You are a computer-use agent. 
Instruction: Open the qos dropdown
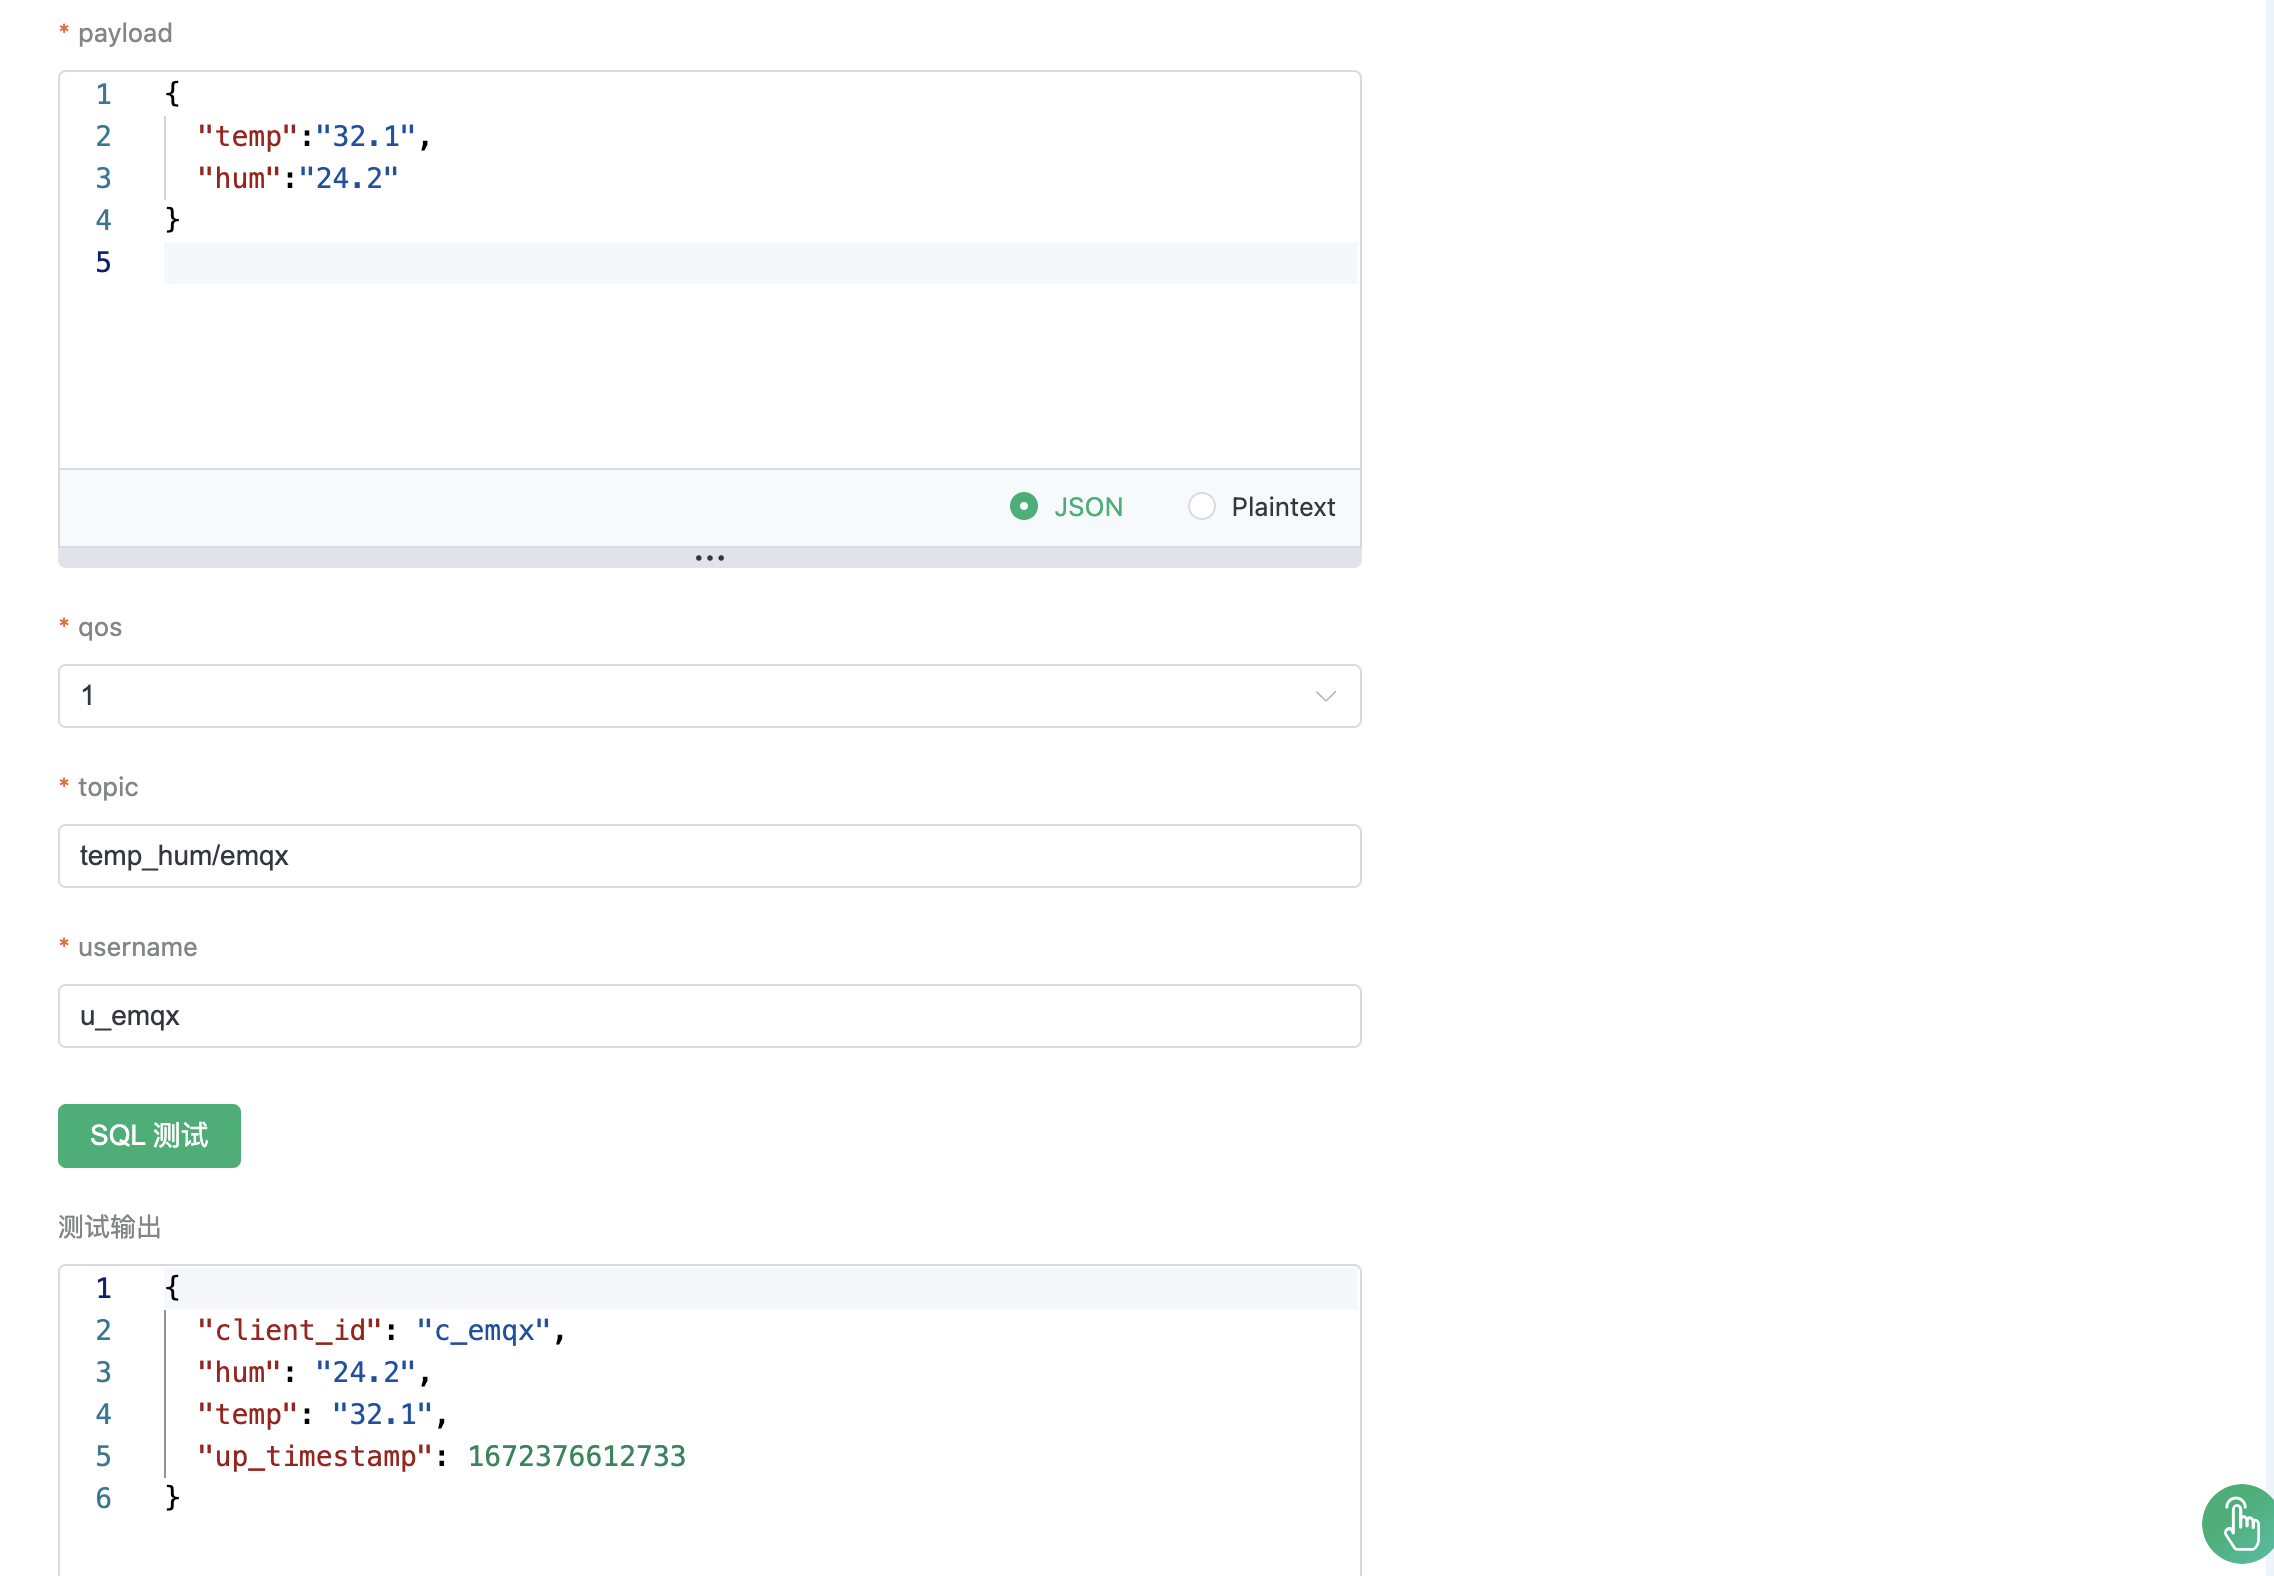708,696
